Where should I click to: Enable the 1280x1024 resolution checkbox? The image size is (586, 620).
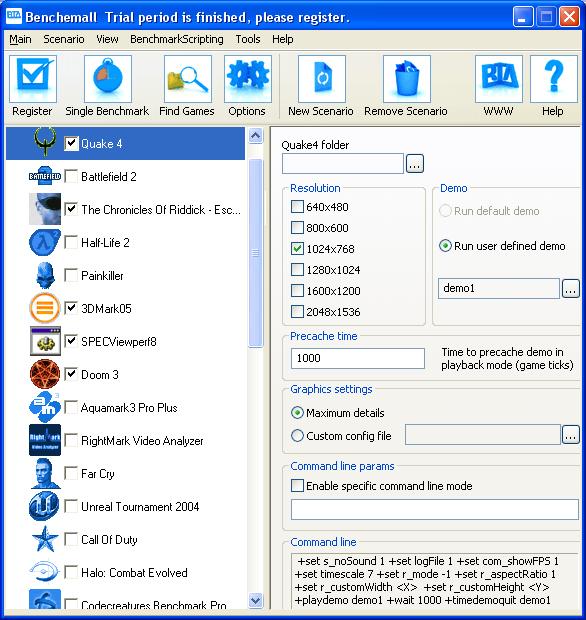pyautogui.click(x=297, y=270)
